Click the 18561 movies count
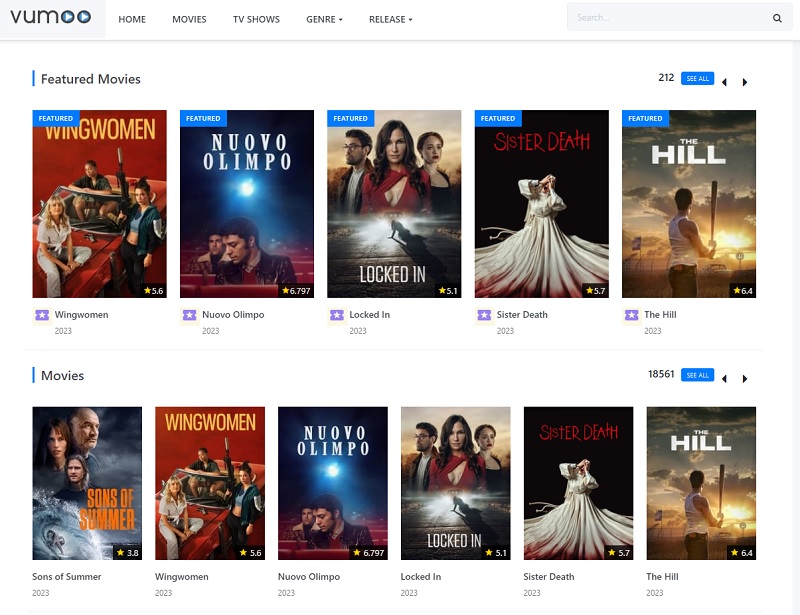Viewport: 800px width, 615px height. (x=661, y=374)
